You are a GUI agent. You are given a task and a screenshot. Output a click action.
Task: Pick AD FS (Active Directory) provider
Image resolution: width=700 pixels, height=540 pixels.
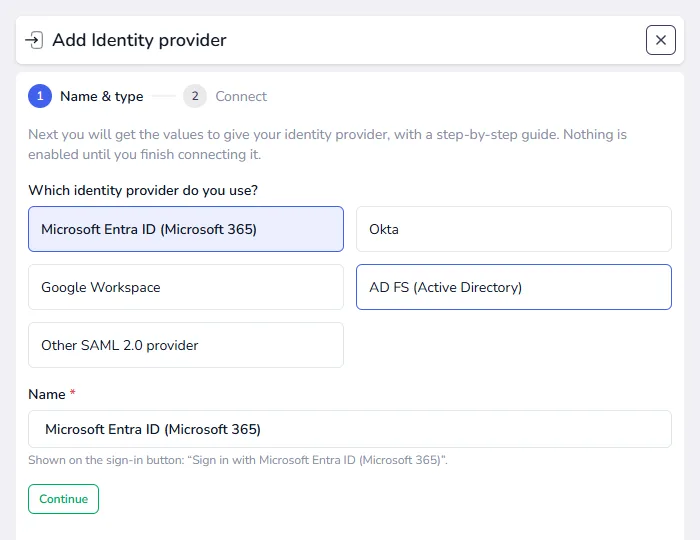(x=513, y=287)
